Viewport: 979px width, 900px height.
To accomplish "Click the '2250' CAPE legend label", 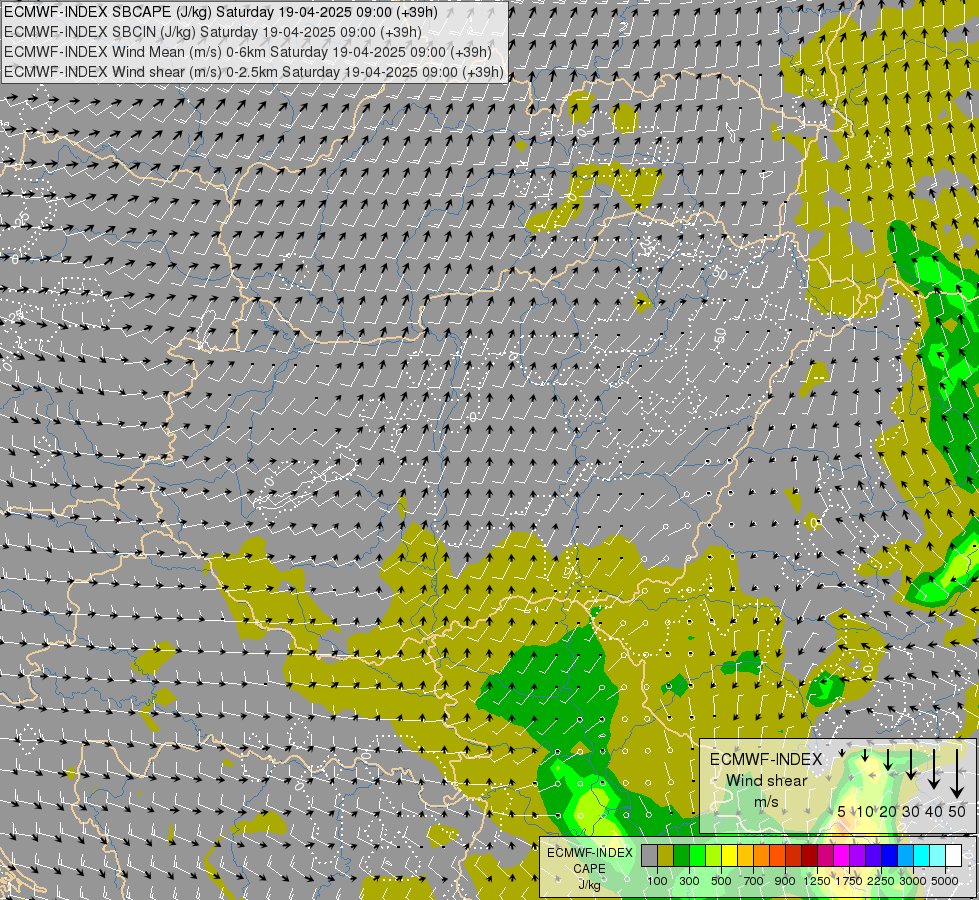I will click(881, 881).
